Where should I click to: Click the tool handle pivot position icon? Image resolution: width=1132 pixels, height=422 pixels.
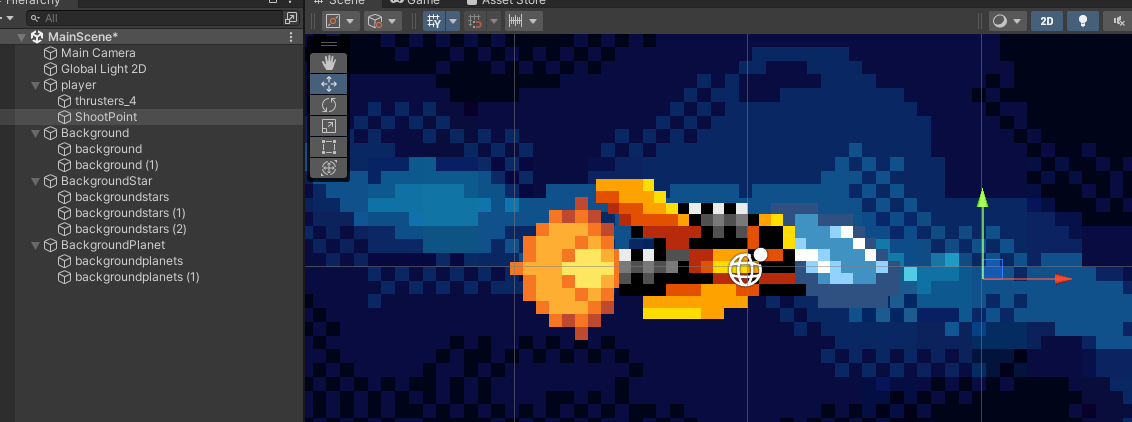click(x=333, y=21)
